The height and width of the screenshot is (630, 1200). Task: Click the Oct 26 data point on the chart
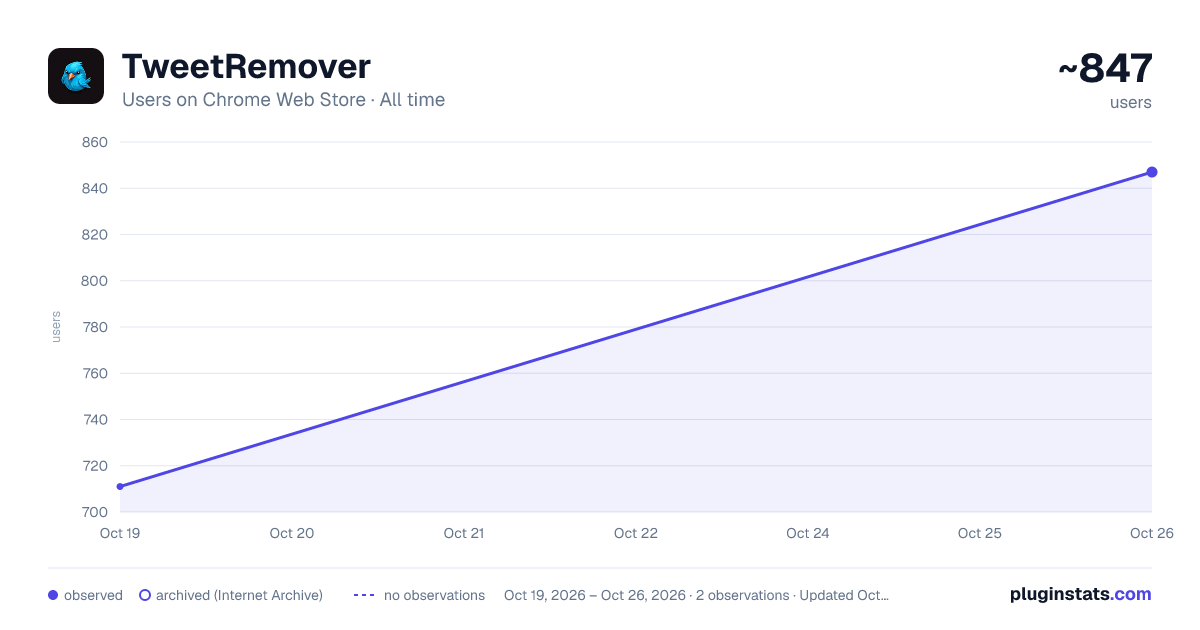pyautogui.click(x=1152, y=172)
